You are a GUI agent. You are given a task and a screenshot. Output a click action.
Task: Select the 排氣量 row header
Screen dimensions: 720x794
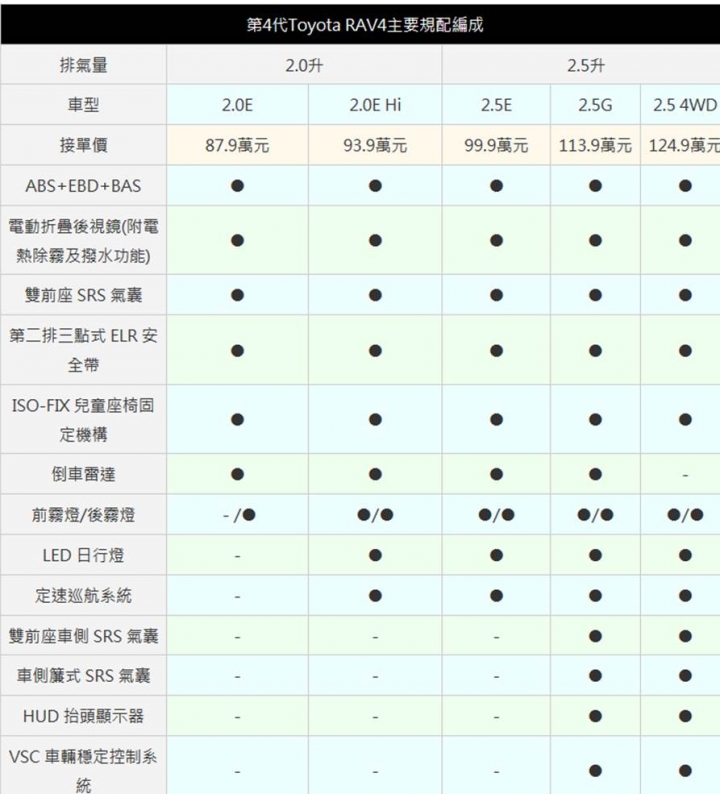click(84, 65)
